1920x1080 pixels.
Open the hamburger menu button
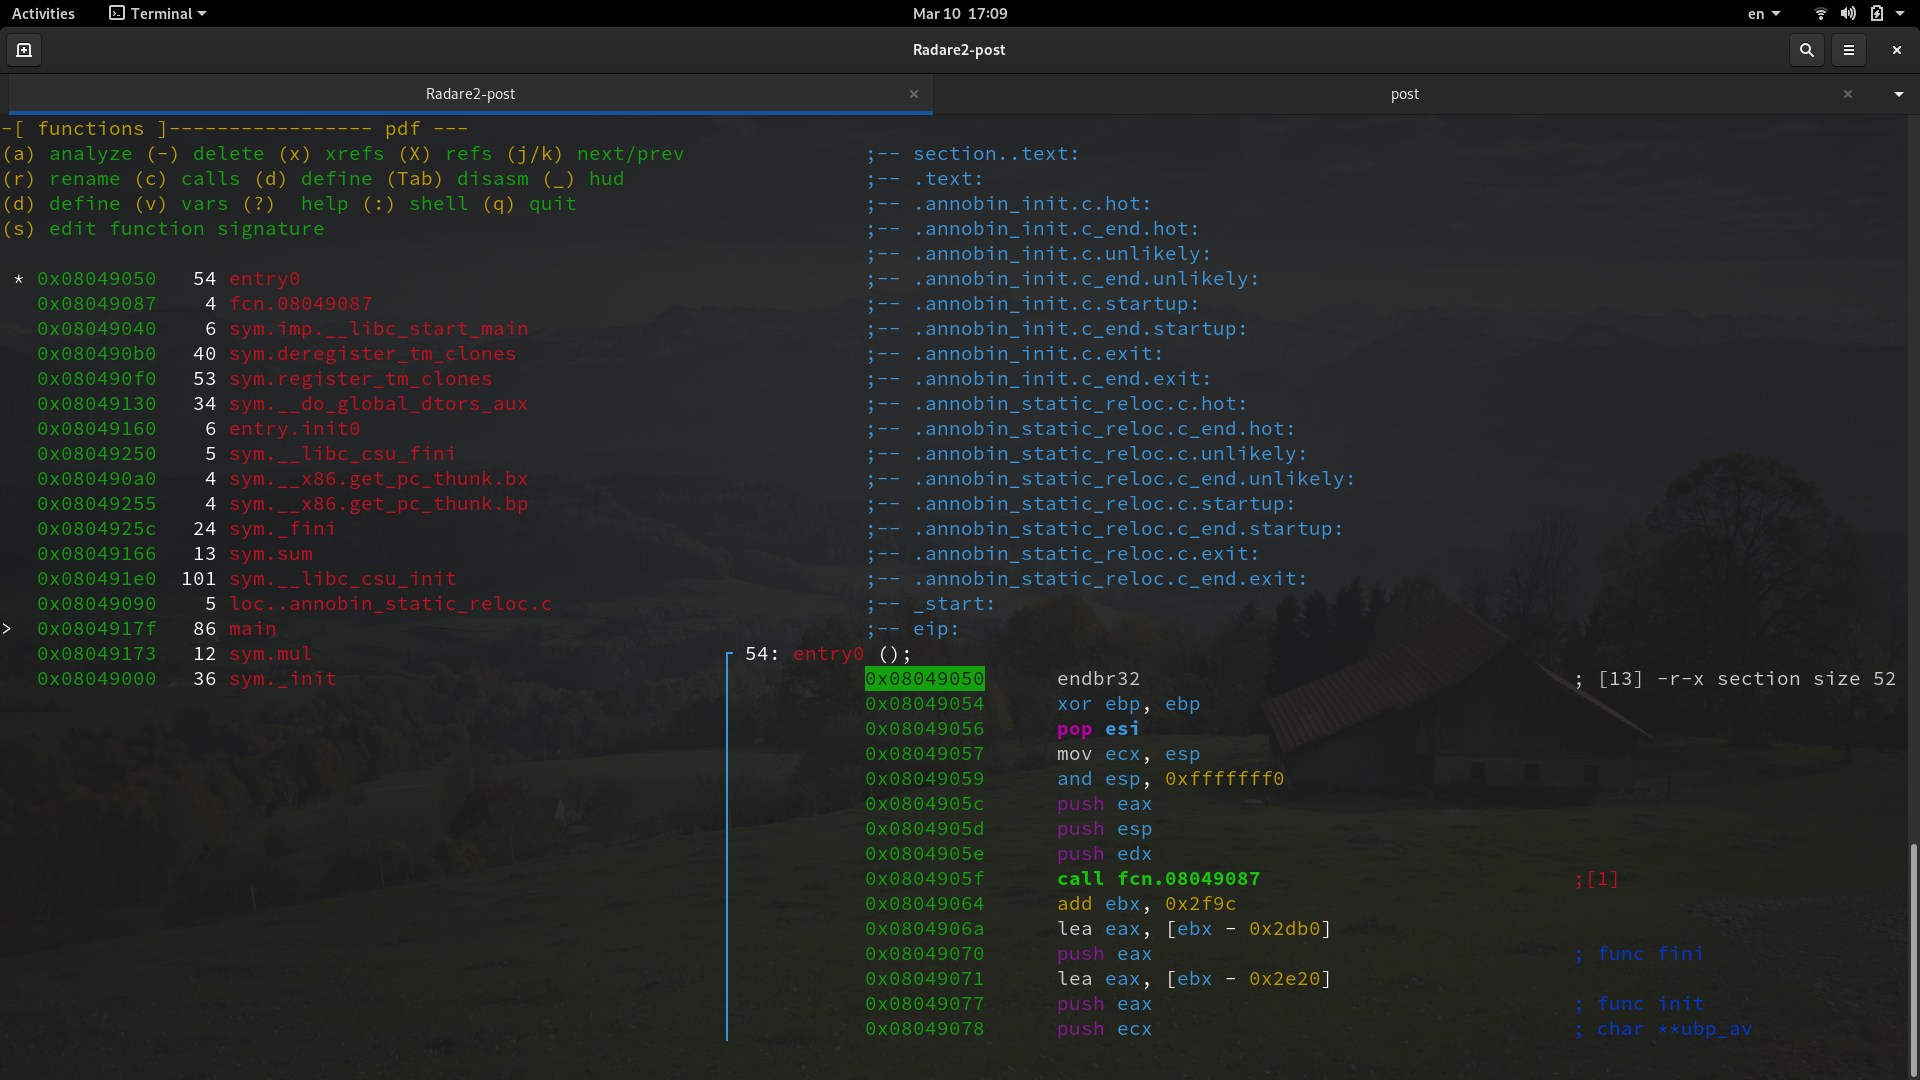pos(1849,50)
